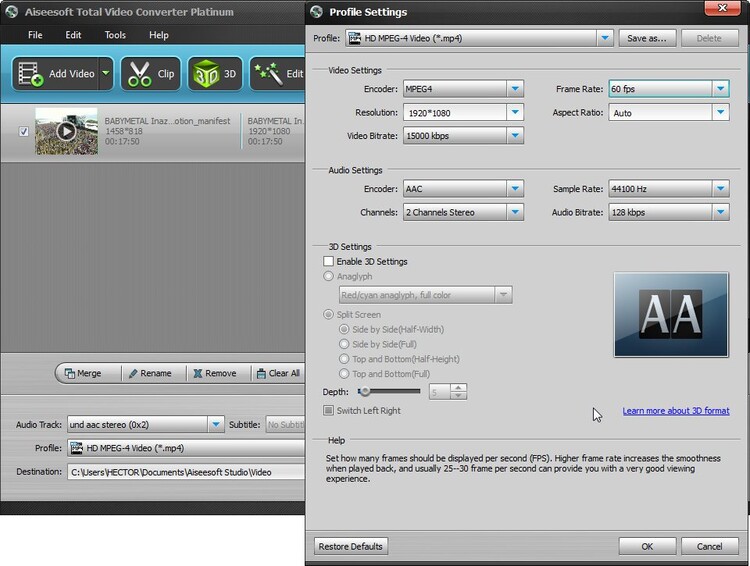Click the output 1920*1080 resolution text
Viewport: 750px width, 566px height.
269,131
